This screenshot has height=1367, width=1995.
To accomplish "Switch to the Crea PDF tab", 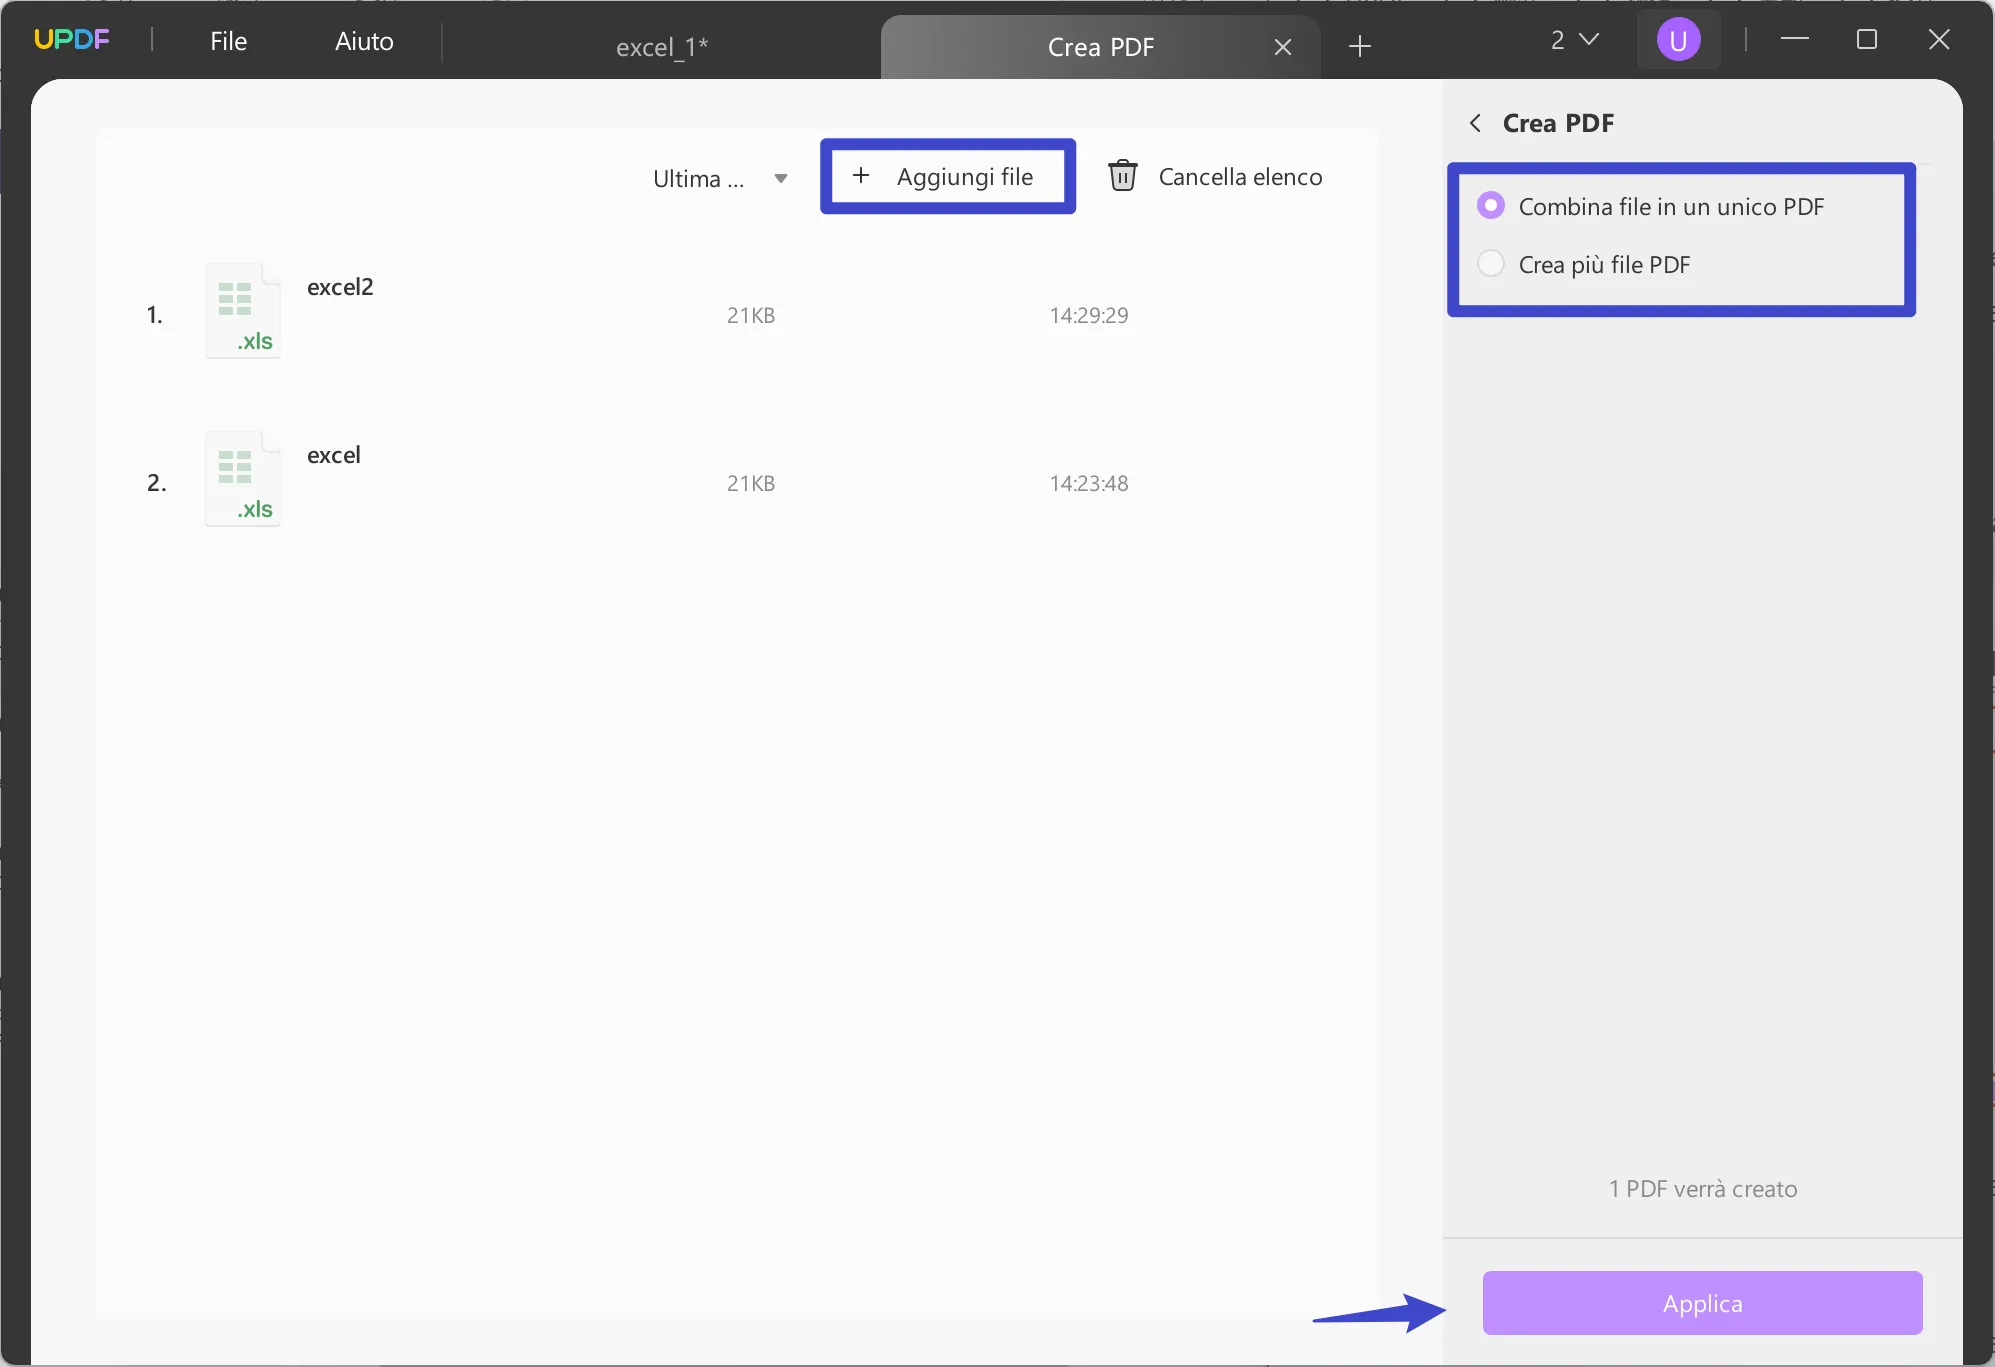I will 1100,47.
